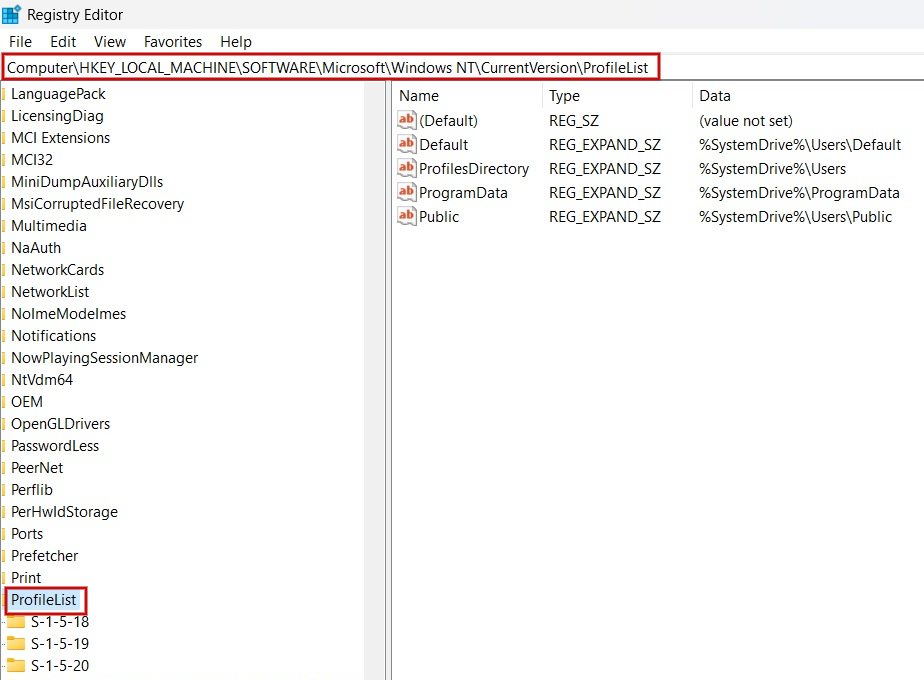Image resolution: width=924 pixels, height=680 pixels.
Task: Click the ab icon next to ProfilesDirectory
Action: click(x=406, y=168)
